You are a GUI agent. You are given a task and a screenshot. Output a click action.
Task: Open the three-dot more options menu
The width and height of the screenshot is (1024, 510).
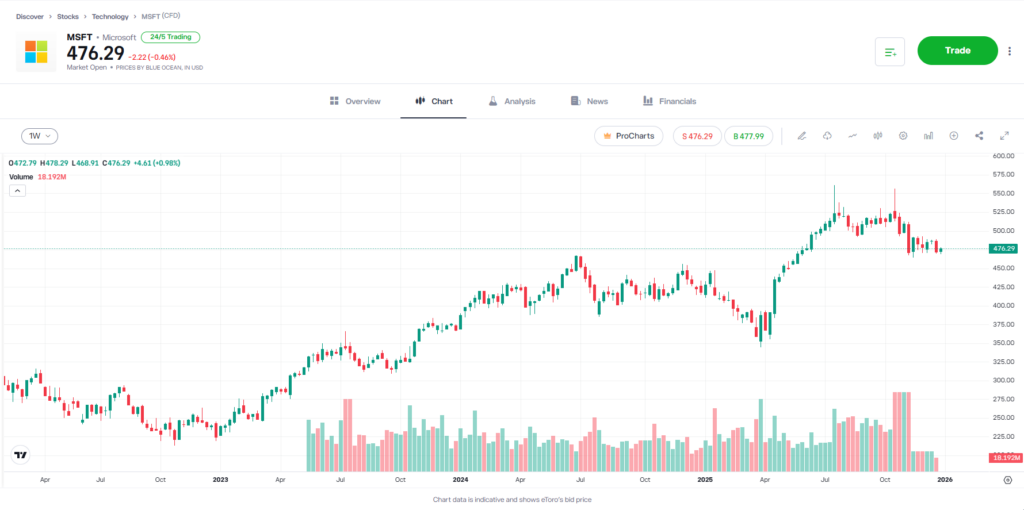(1008, 51)
